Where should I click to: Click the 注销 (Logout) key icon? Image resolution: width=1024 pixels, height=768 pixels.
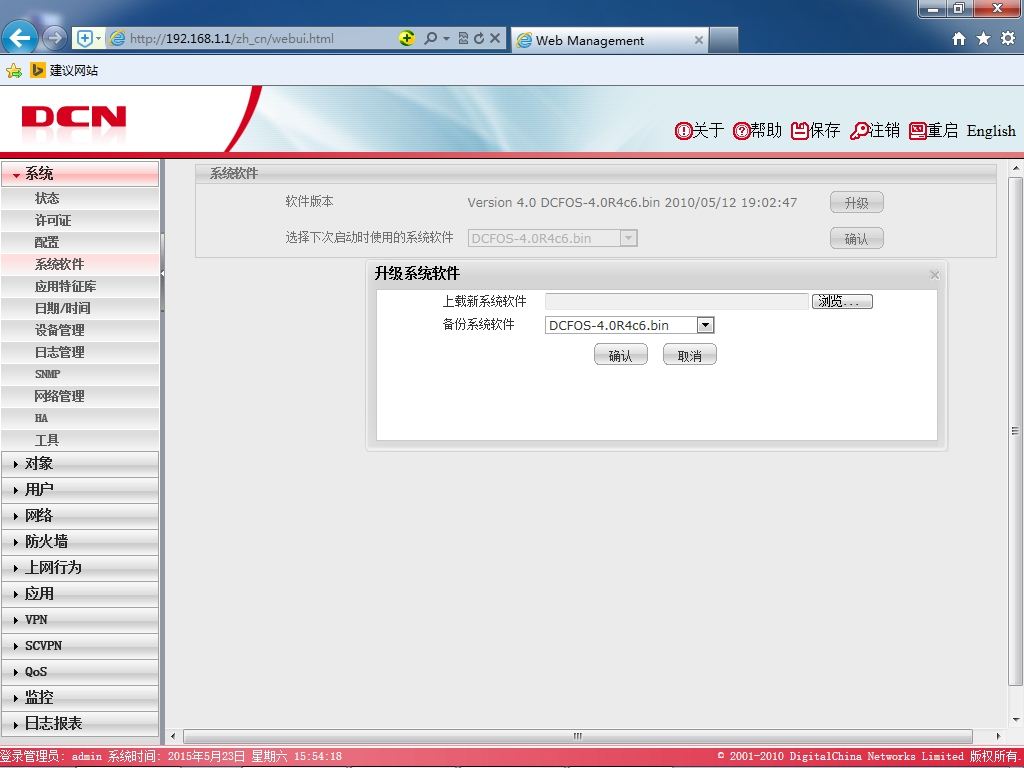859,131
